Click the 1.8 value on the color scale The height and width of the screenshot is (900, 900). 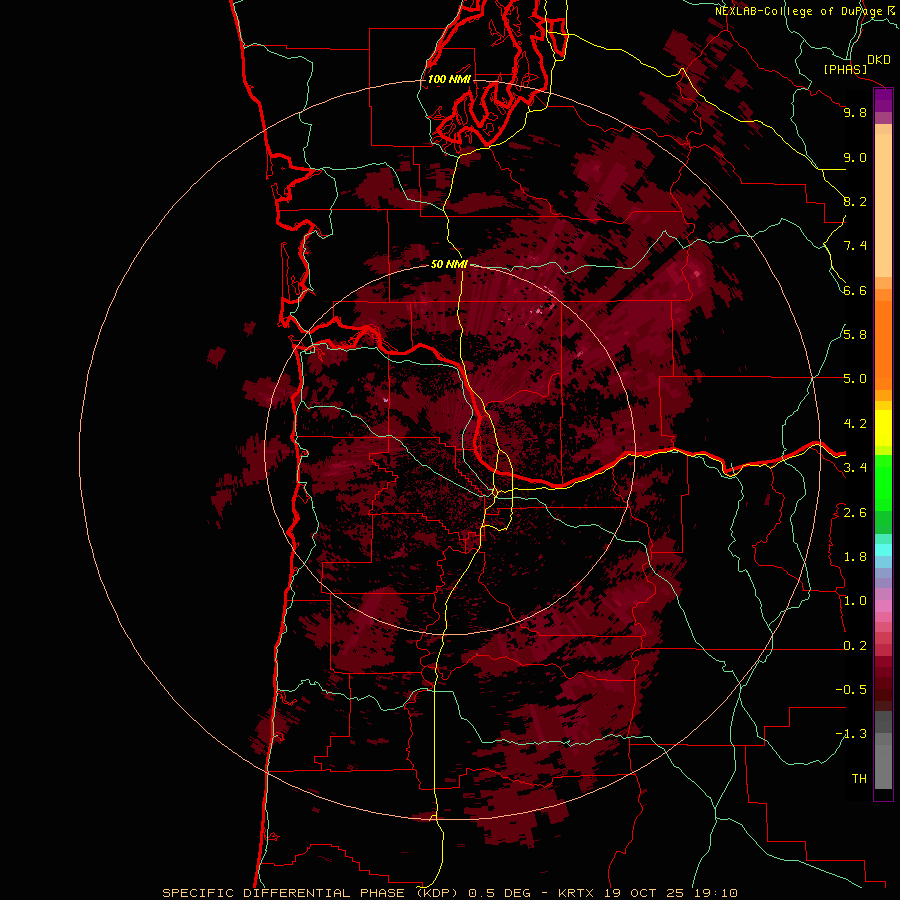click(x=855, y=557)
